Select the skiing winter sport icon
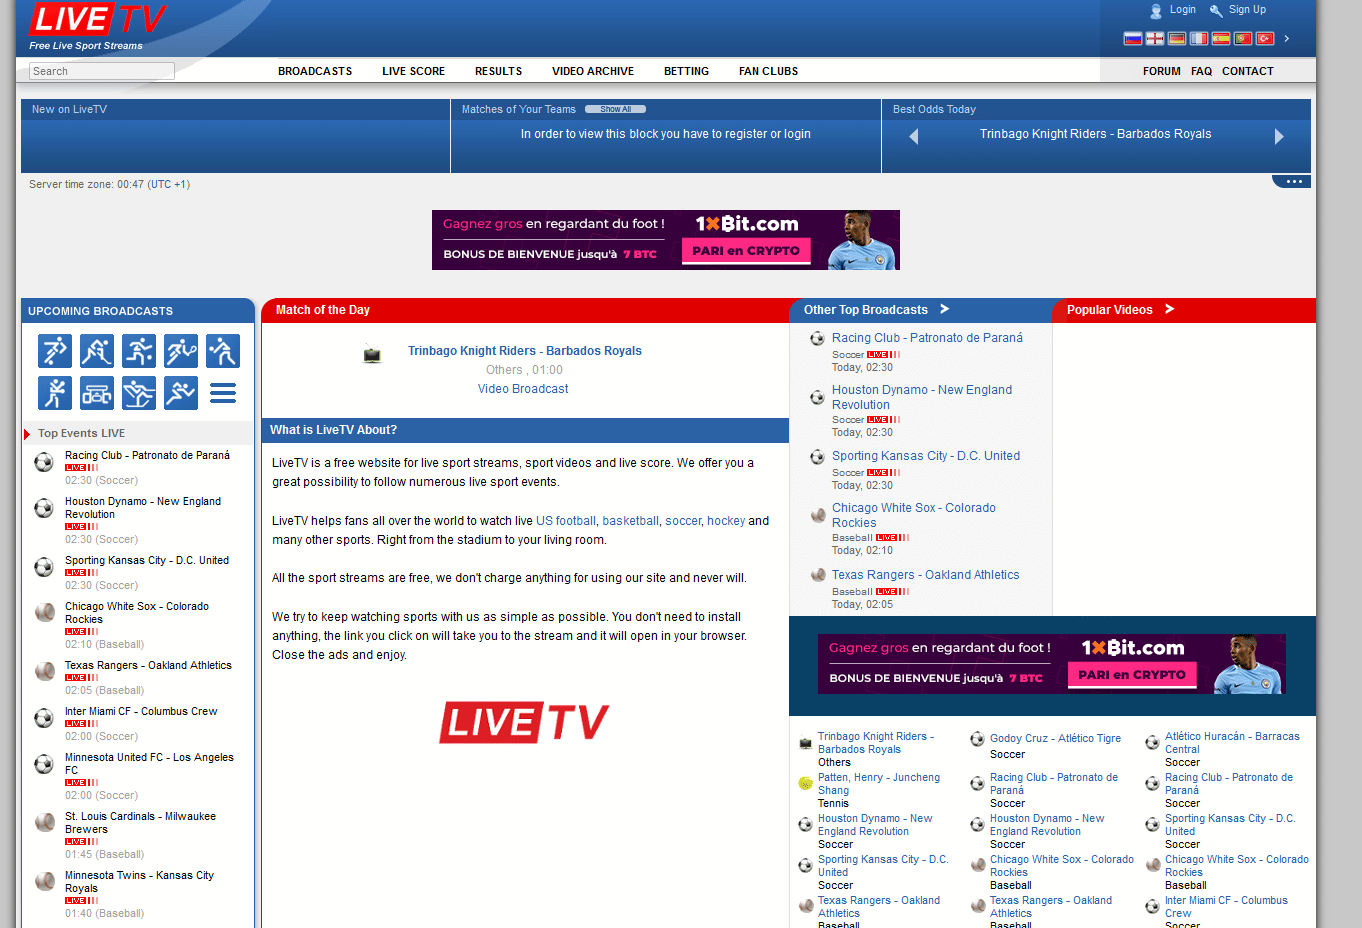 pyautogui.click(x=139, y=393)
